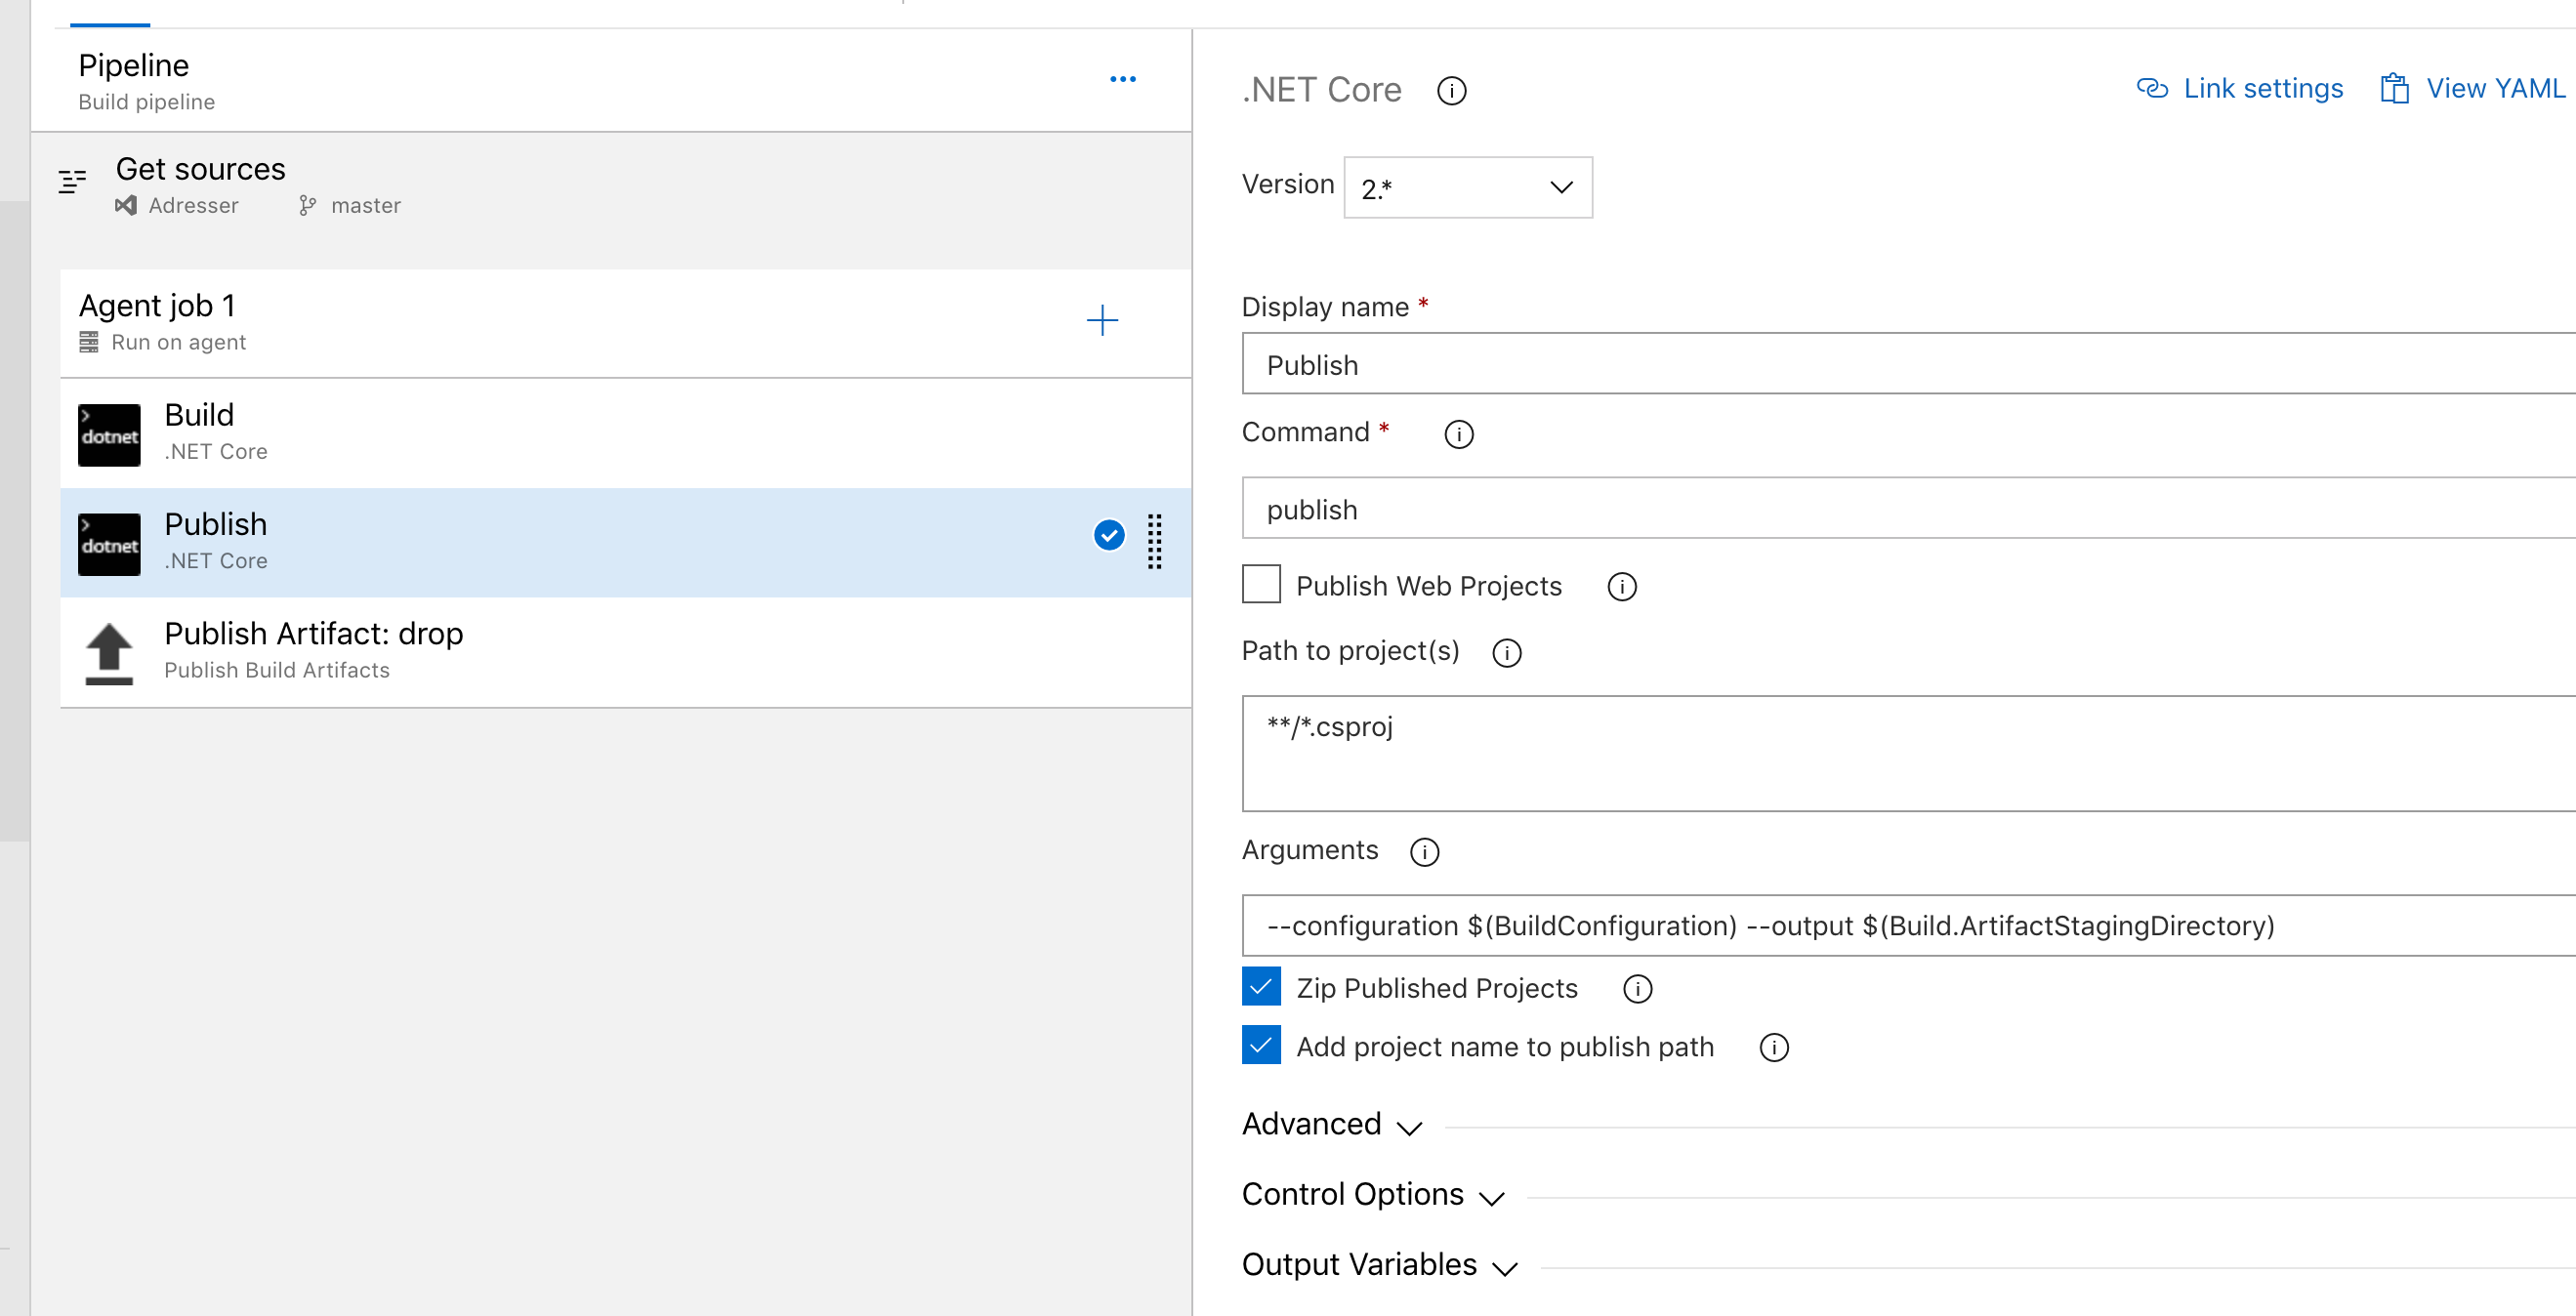Click the Display name input field

(x=1900, y=365)
